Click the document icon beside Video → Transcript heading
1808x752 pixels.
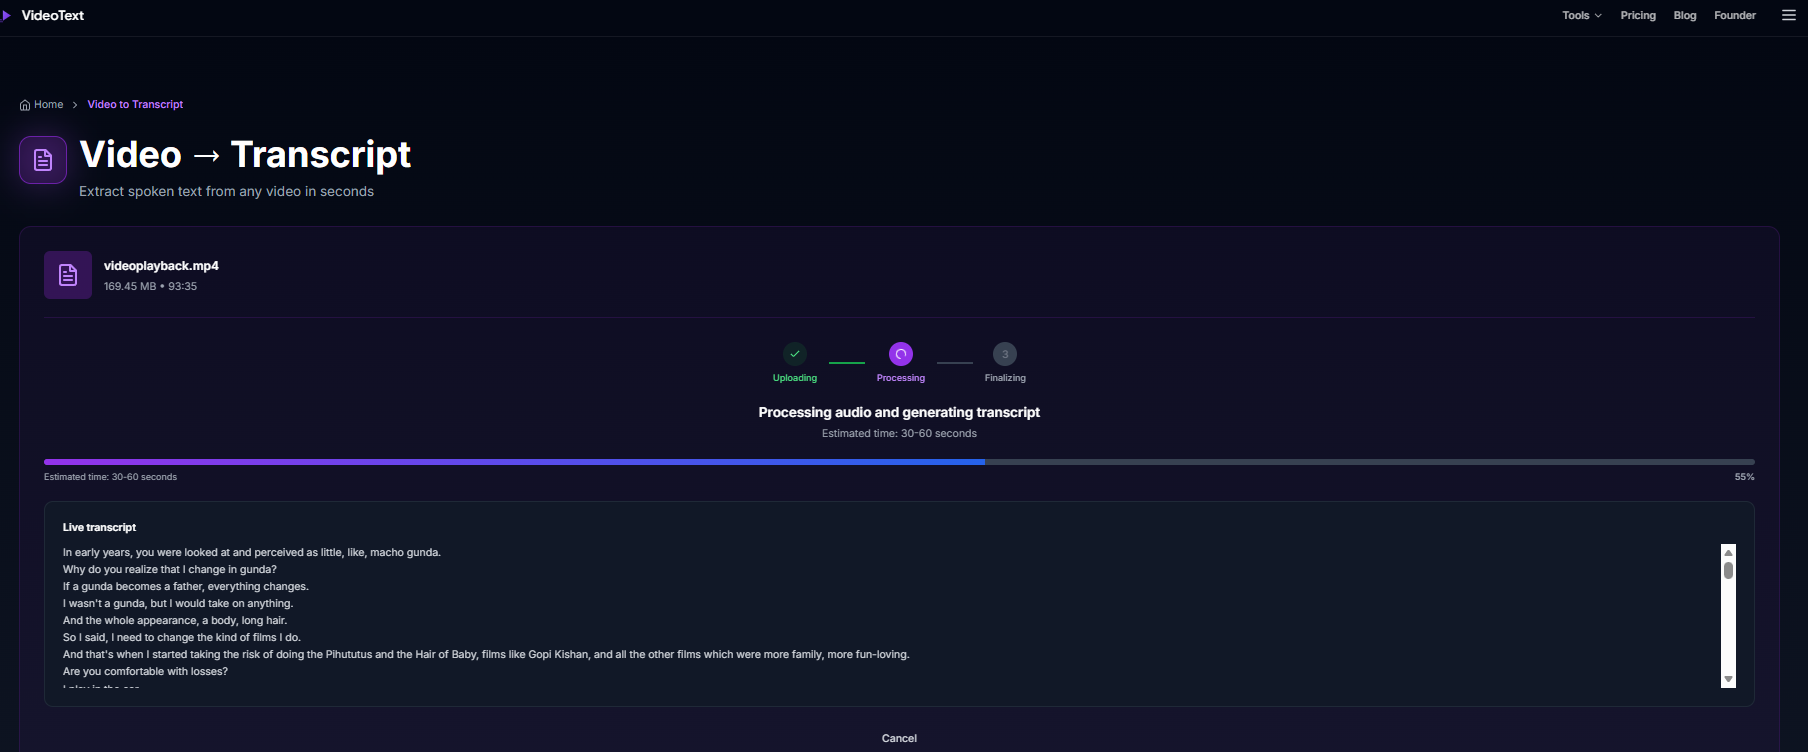click(43, 160)
